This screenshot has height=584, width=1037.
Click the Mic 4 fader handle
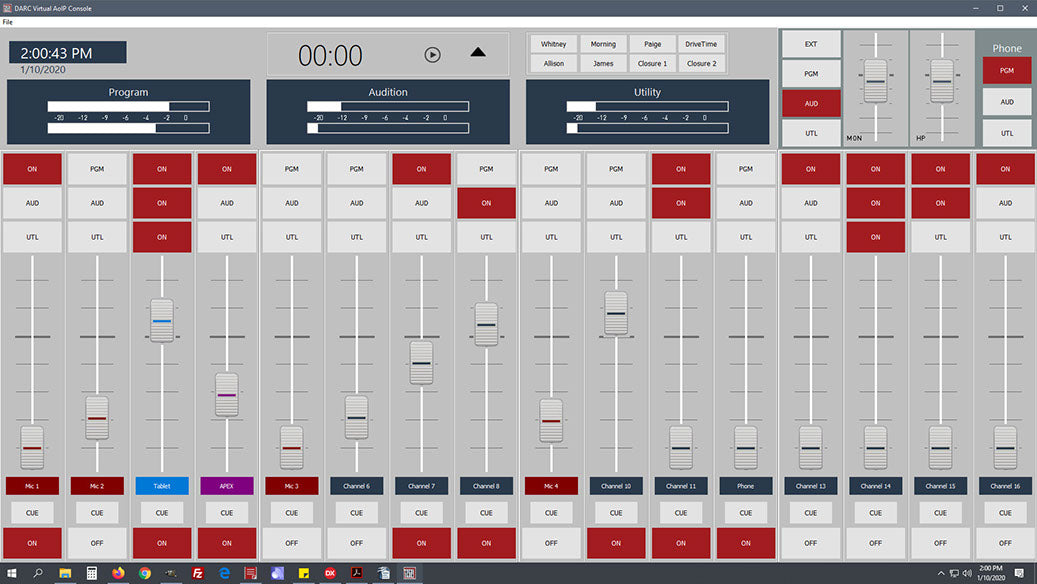[x=551, y=421]
